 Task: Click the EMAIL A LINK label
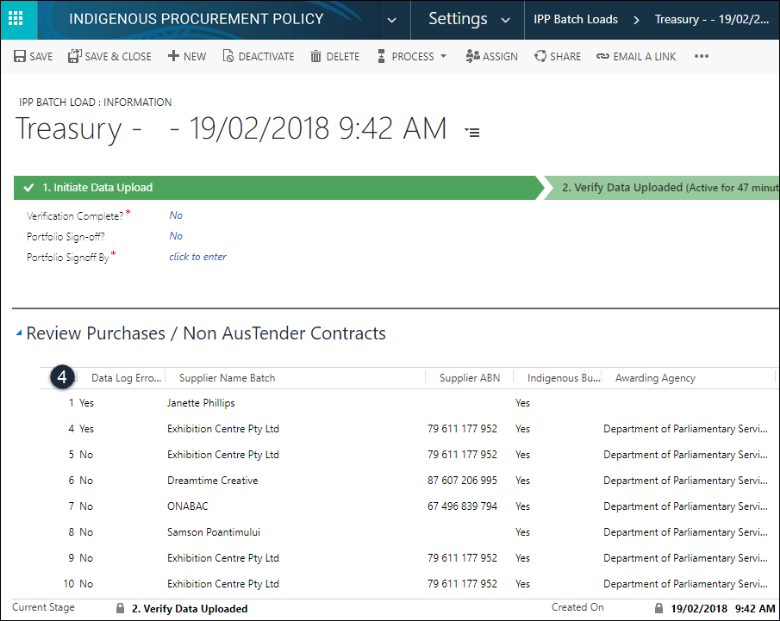click(x=644, y=57)
